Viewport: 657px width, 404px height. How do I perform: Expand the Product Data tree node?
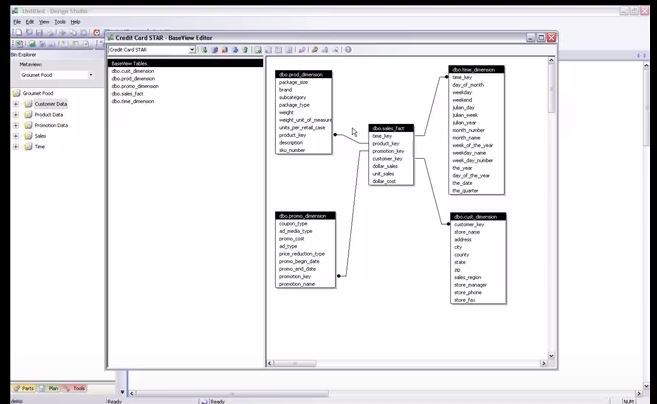pos(15,115)
